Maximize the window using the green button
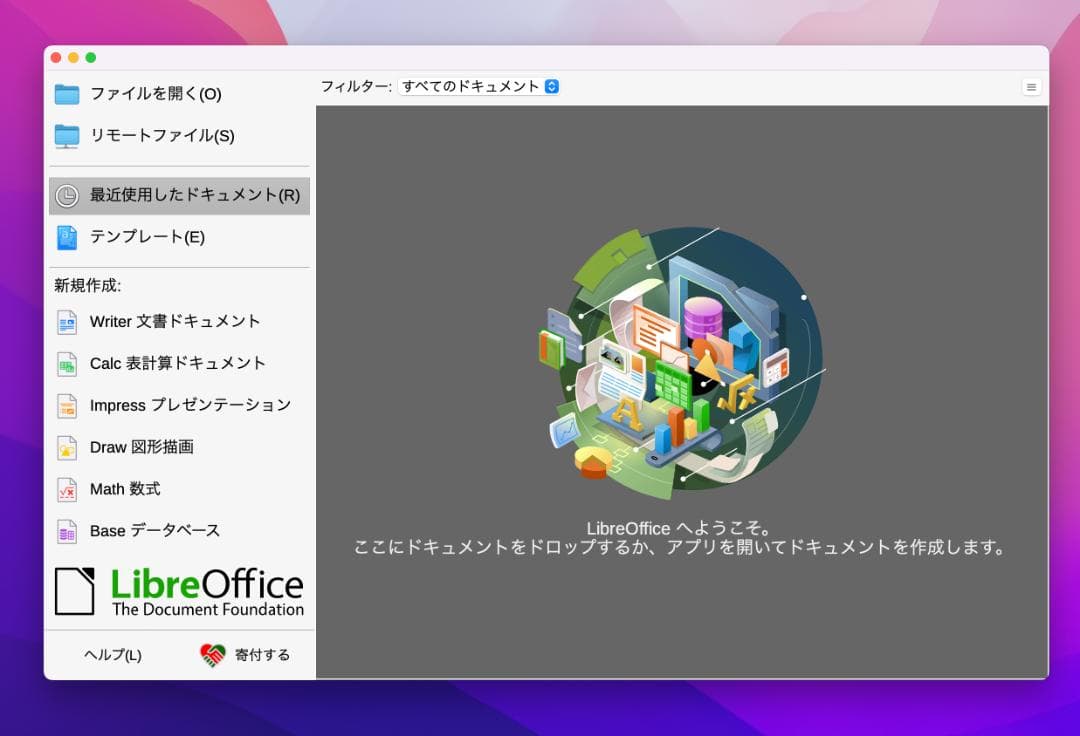Screen dimensions: 1080x736 coord(91,58)
